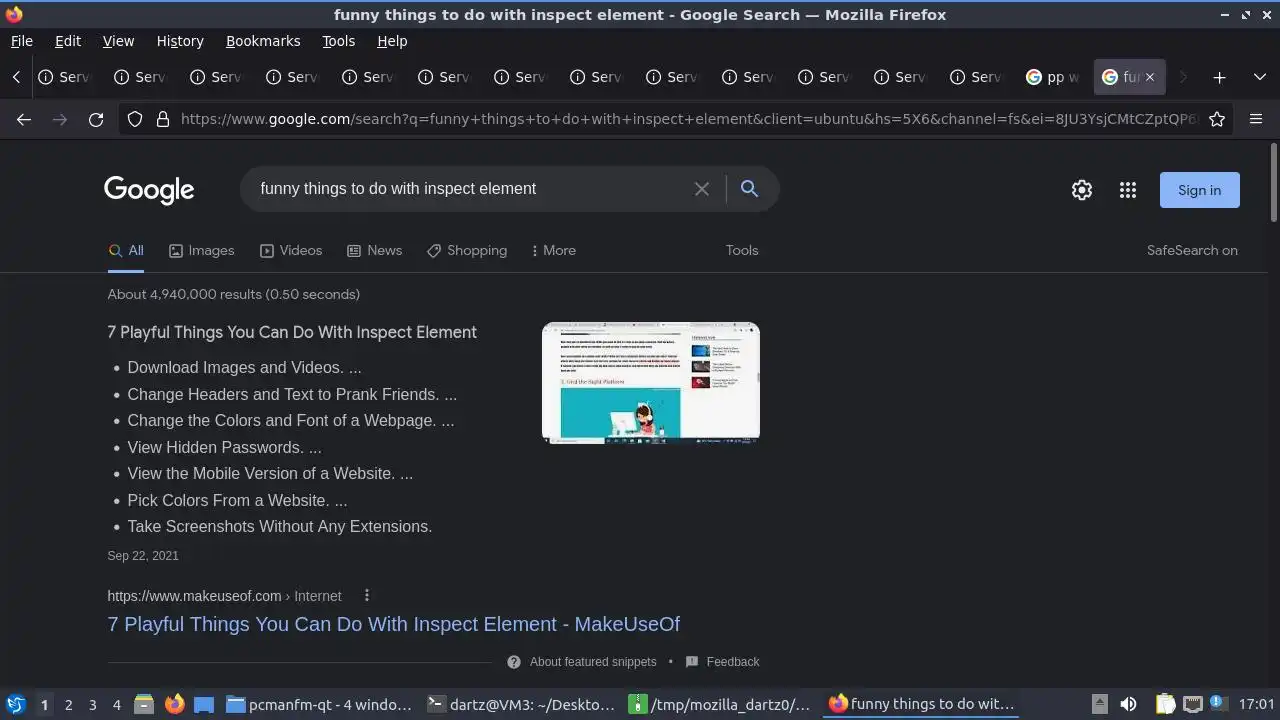Focus the Google search input field
Image resolution: width=1280 pixels, height=720 pixels.
point(470,189)
